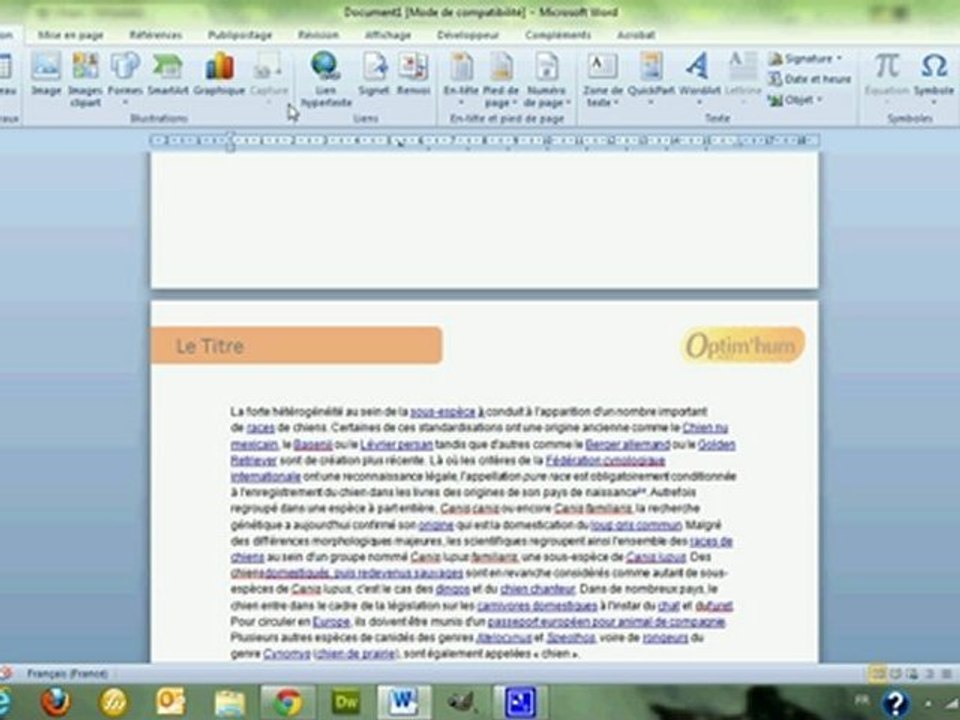Click the Basenji link
960x720 pixels.
coord(312,444)
